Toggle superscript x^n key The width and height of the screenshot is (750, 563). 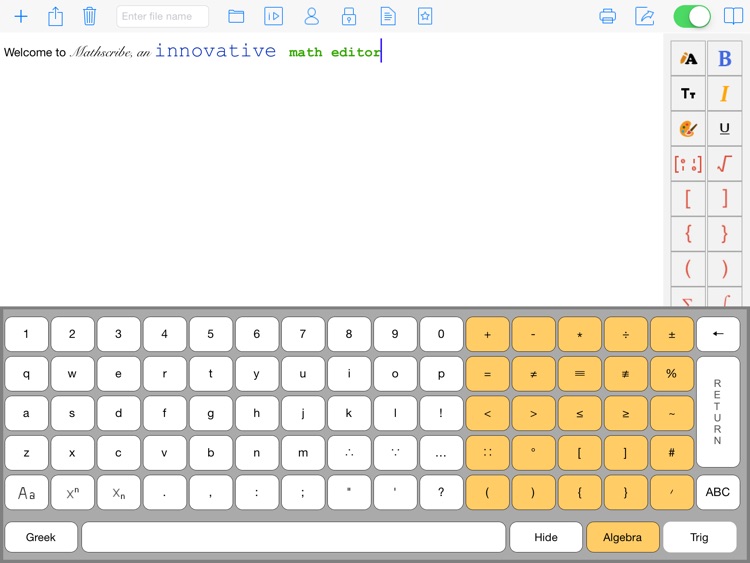[73, 492]
